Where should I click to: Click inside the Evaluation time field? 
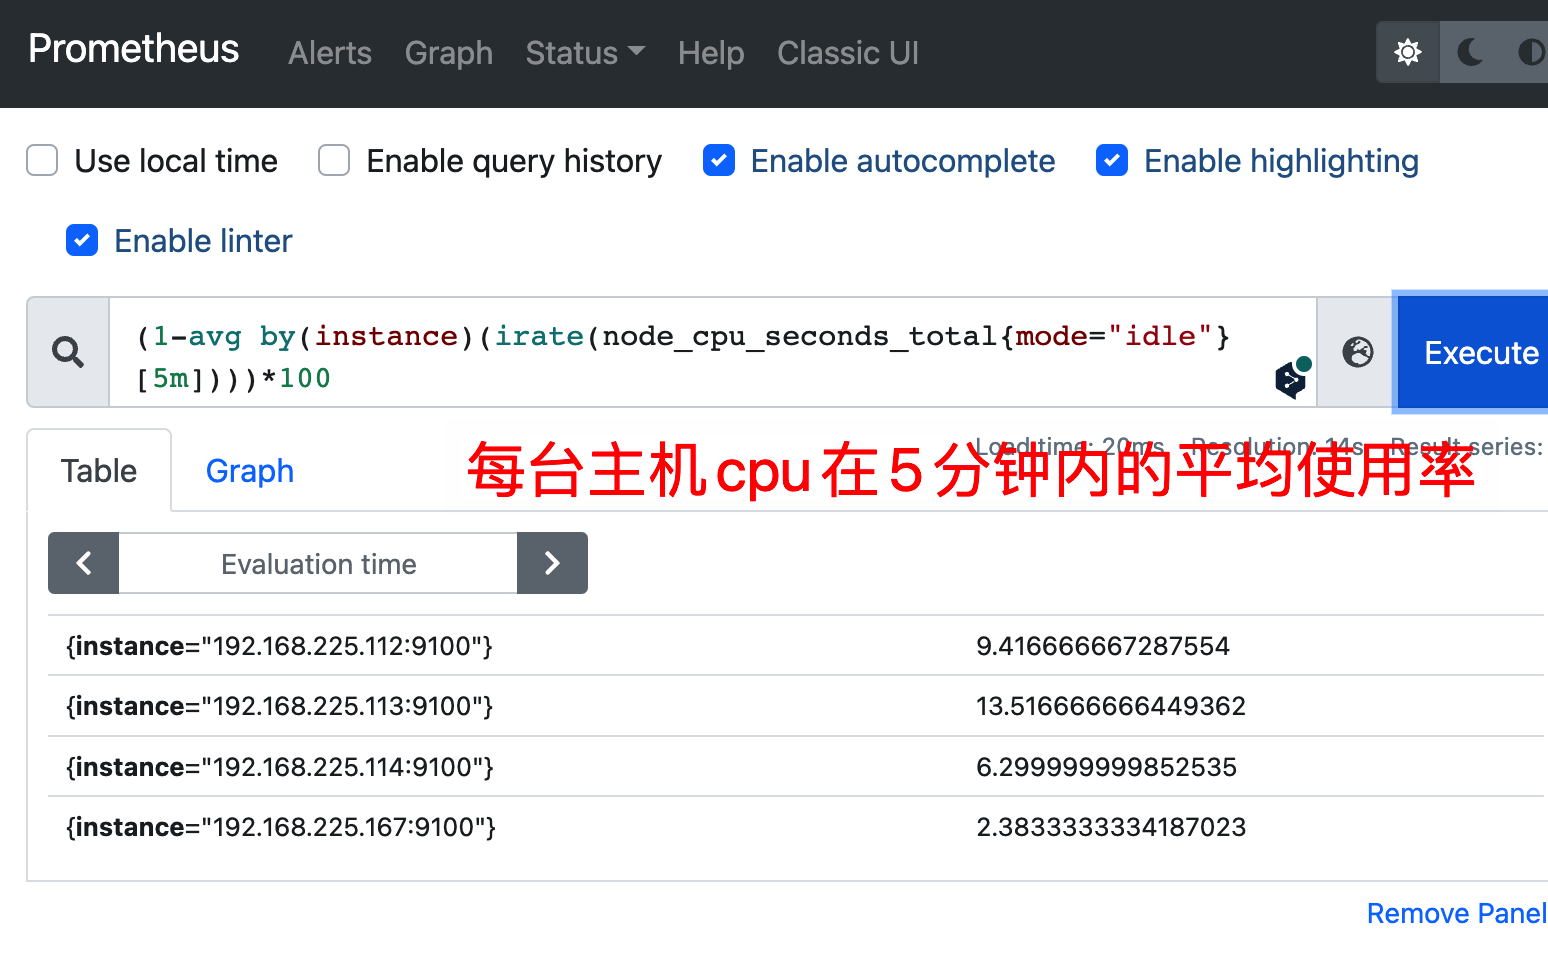318,563
